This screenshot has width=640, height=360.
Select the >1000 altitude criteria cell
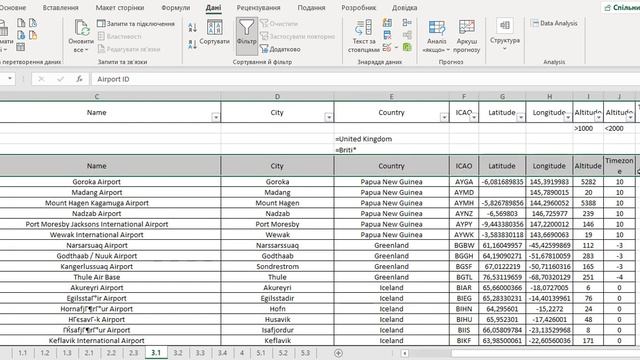pyautogui.click(x=588, y=128)
